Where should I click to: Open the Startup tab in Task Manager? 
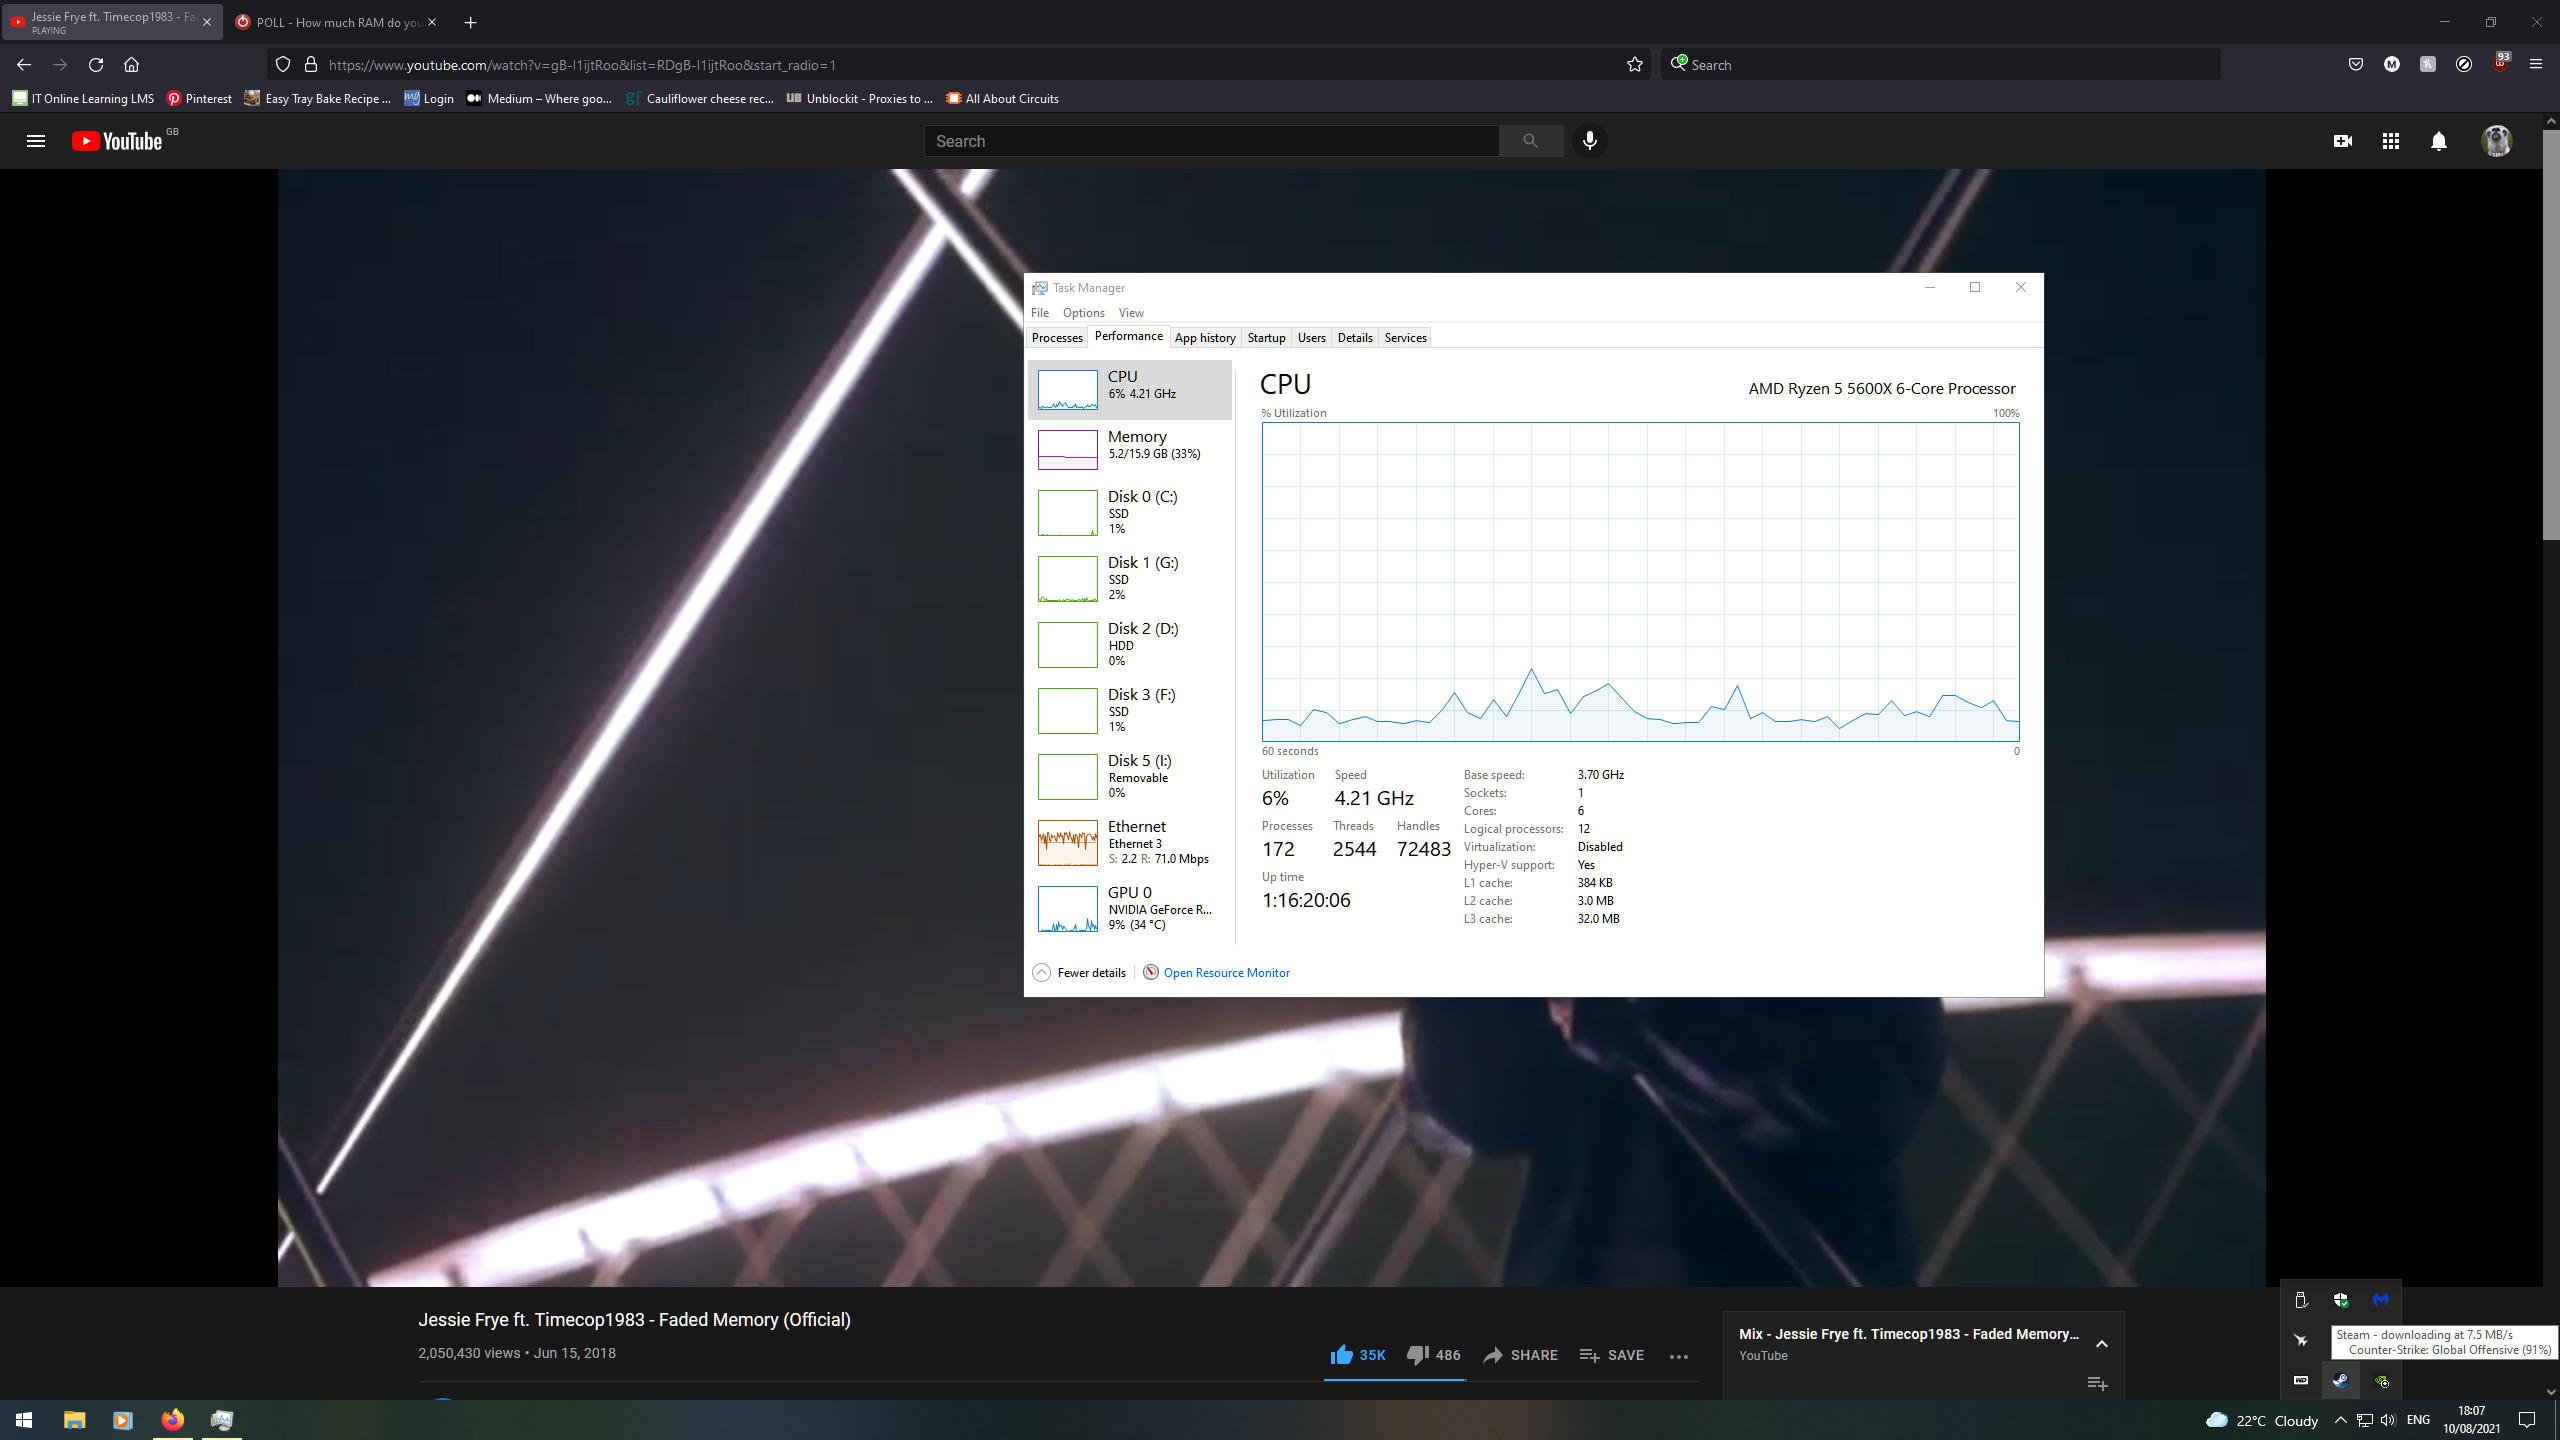(x=1266, y=338)
